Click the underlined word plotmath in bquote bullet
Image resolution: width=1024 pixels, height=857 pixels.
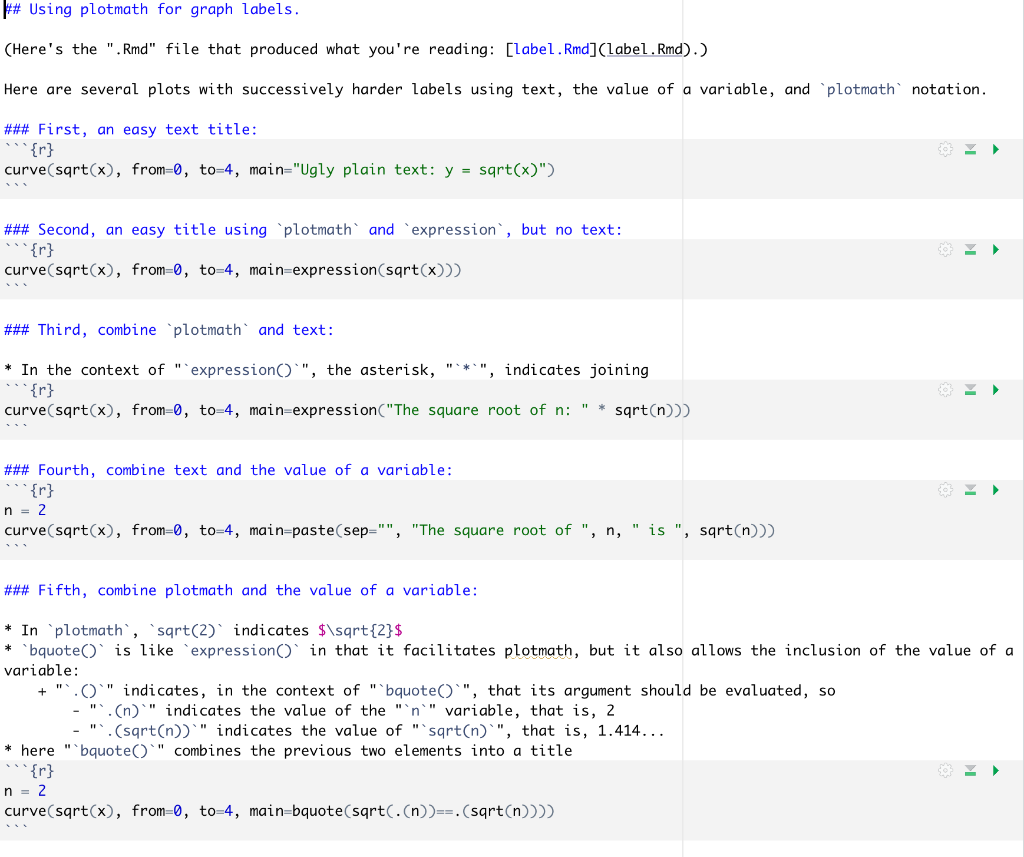[x=538, y=651]
